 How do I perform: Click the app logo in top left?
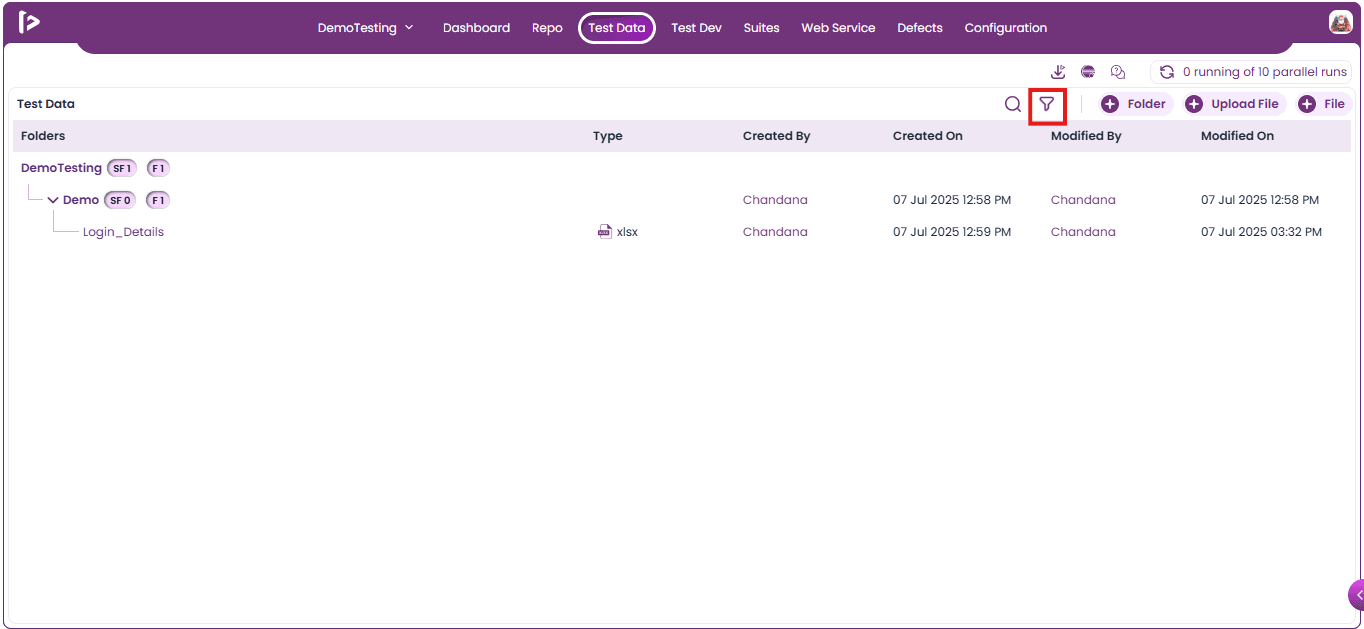[29, 22]
